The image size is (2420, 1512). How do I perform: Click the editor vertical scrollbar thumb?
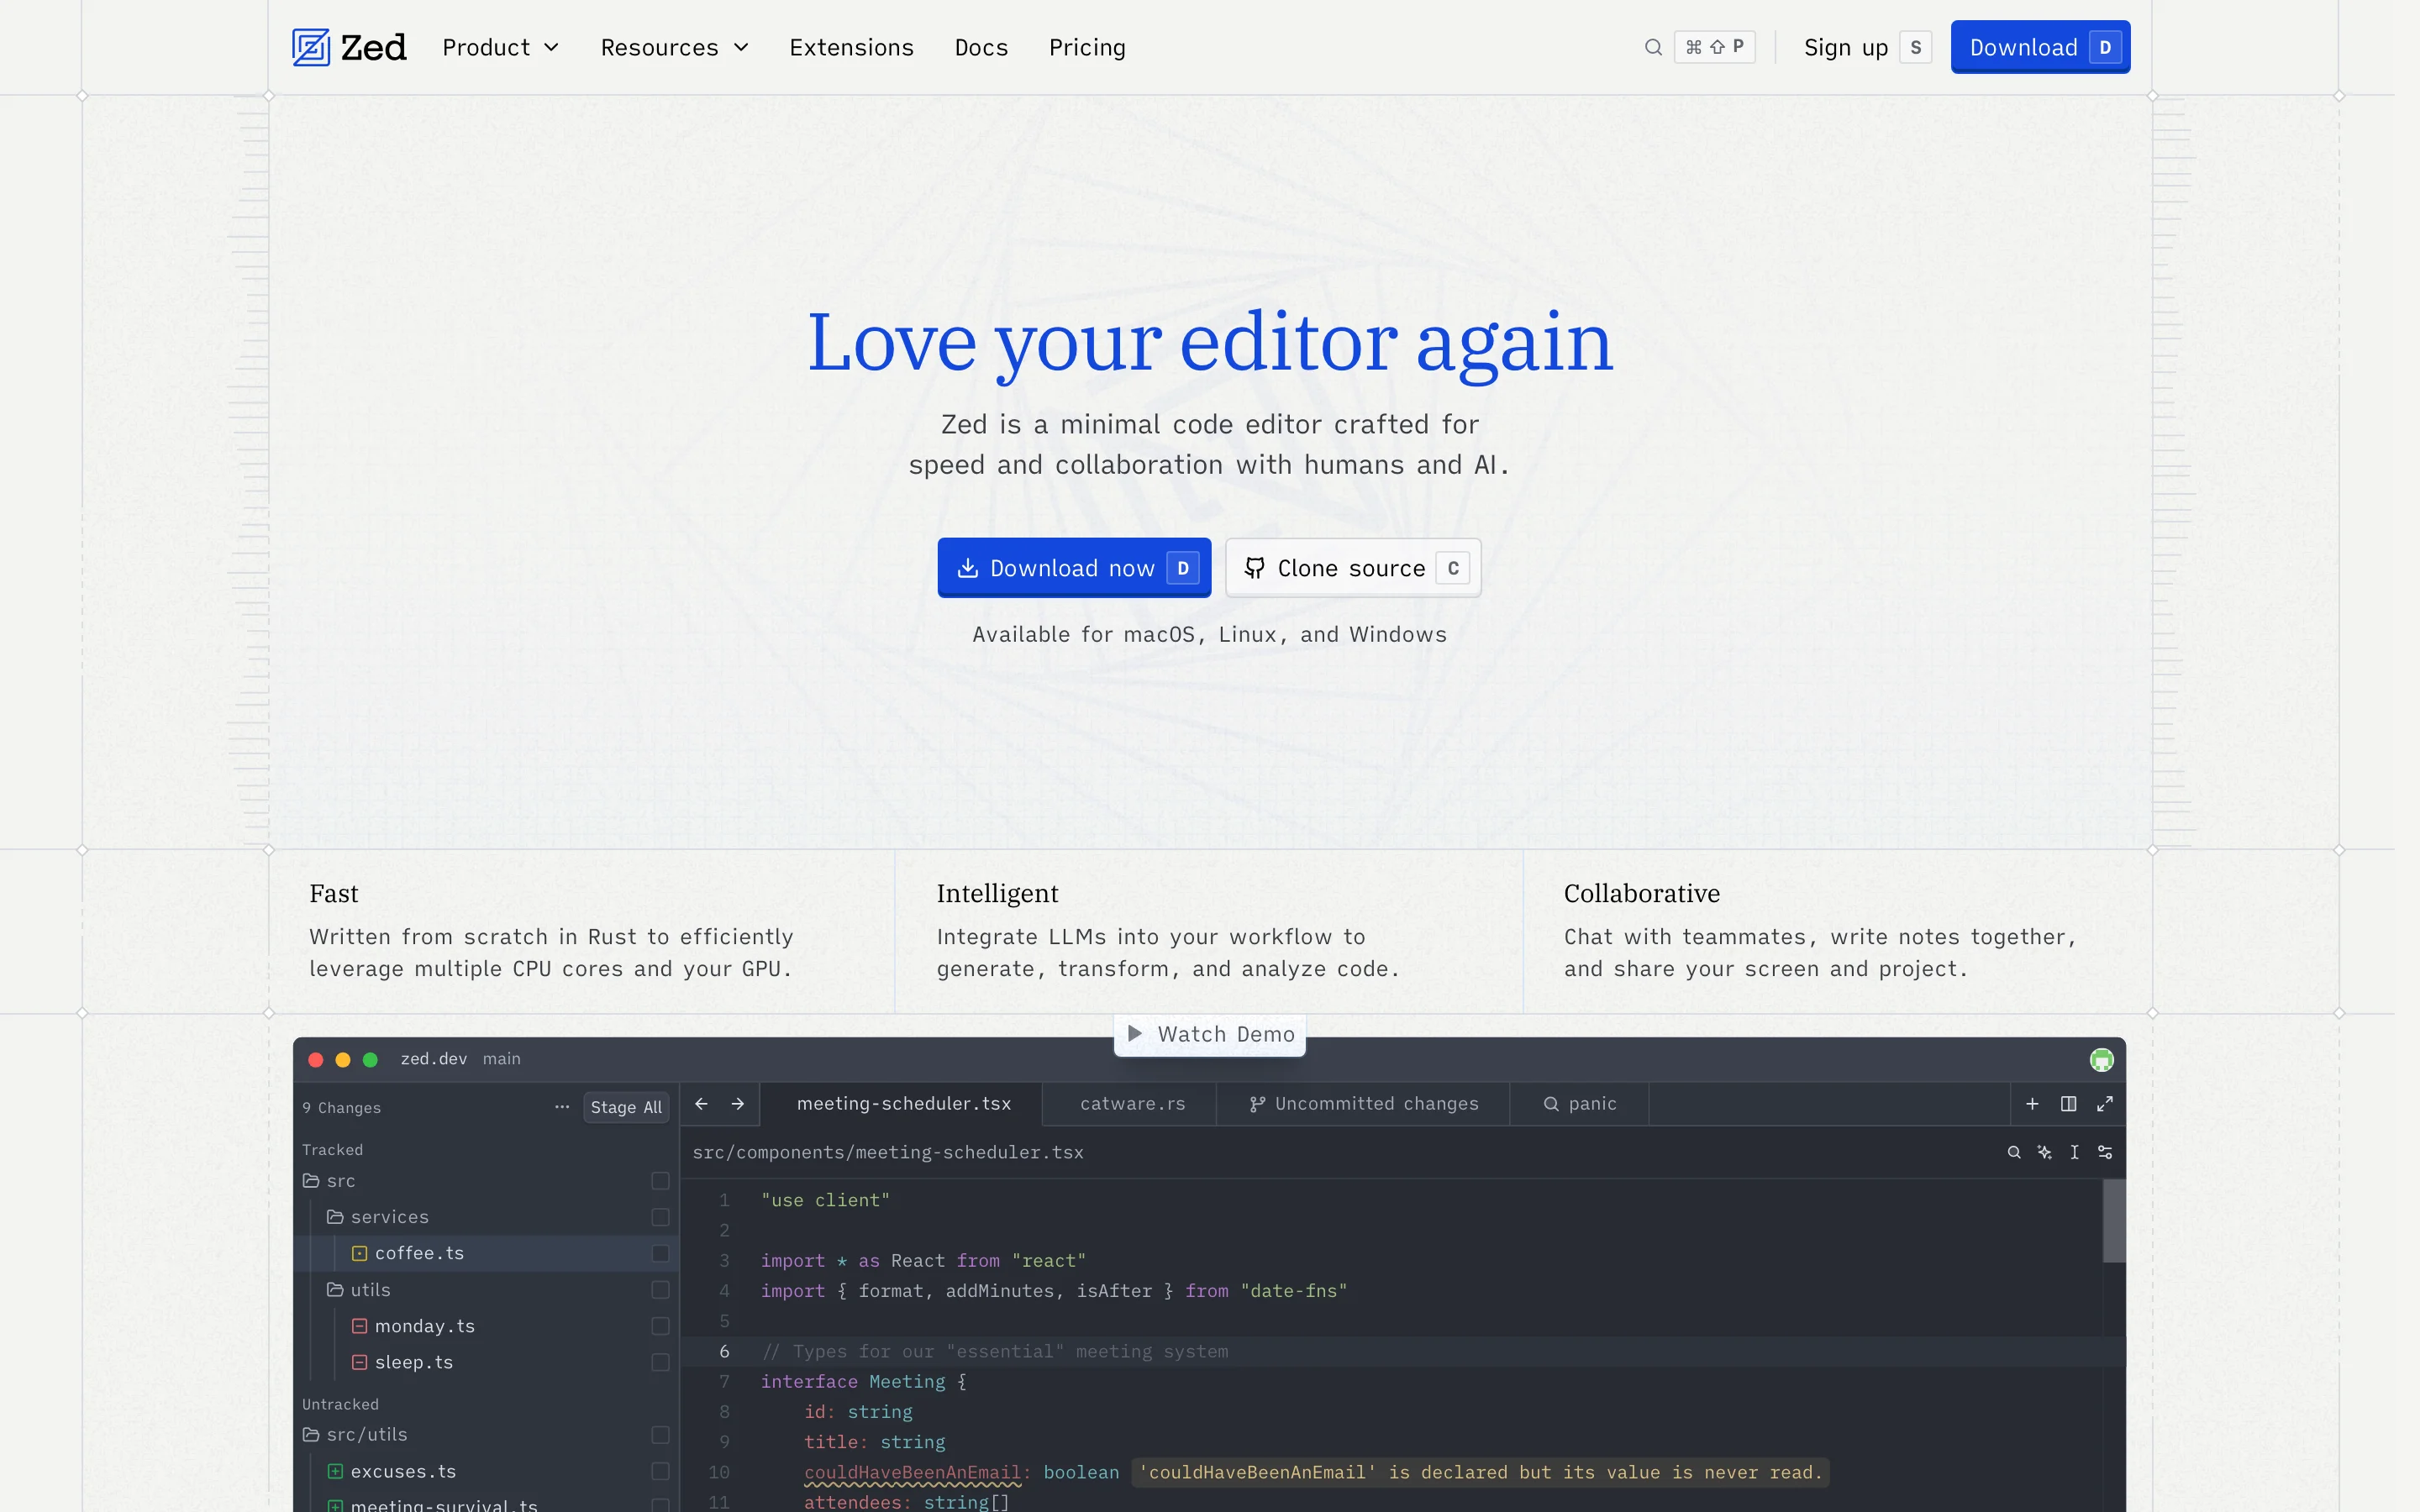(2113, 1220)
